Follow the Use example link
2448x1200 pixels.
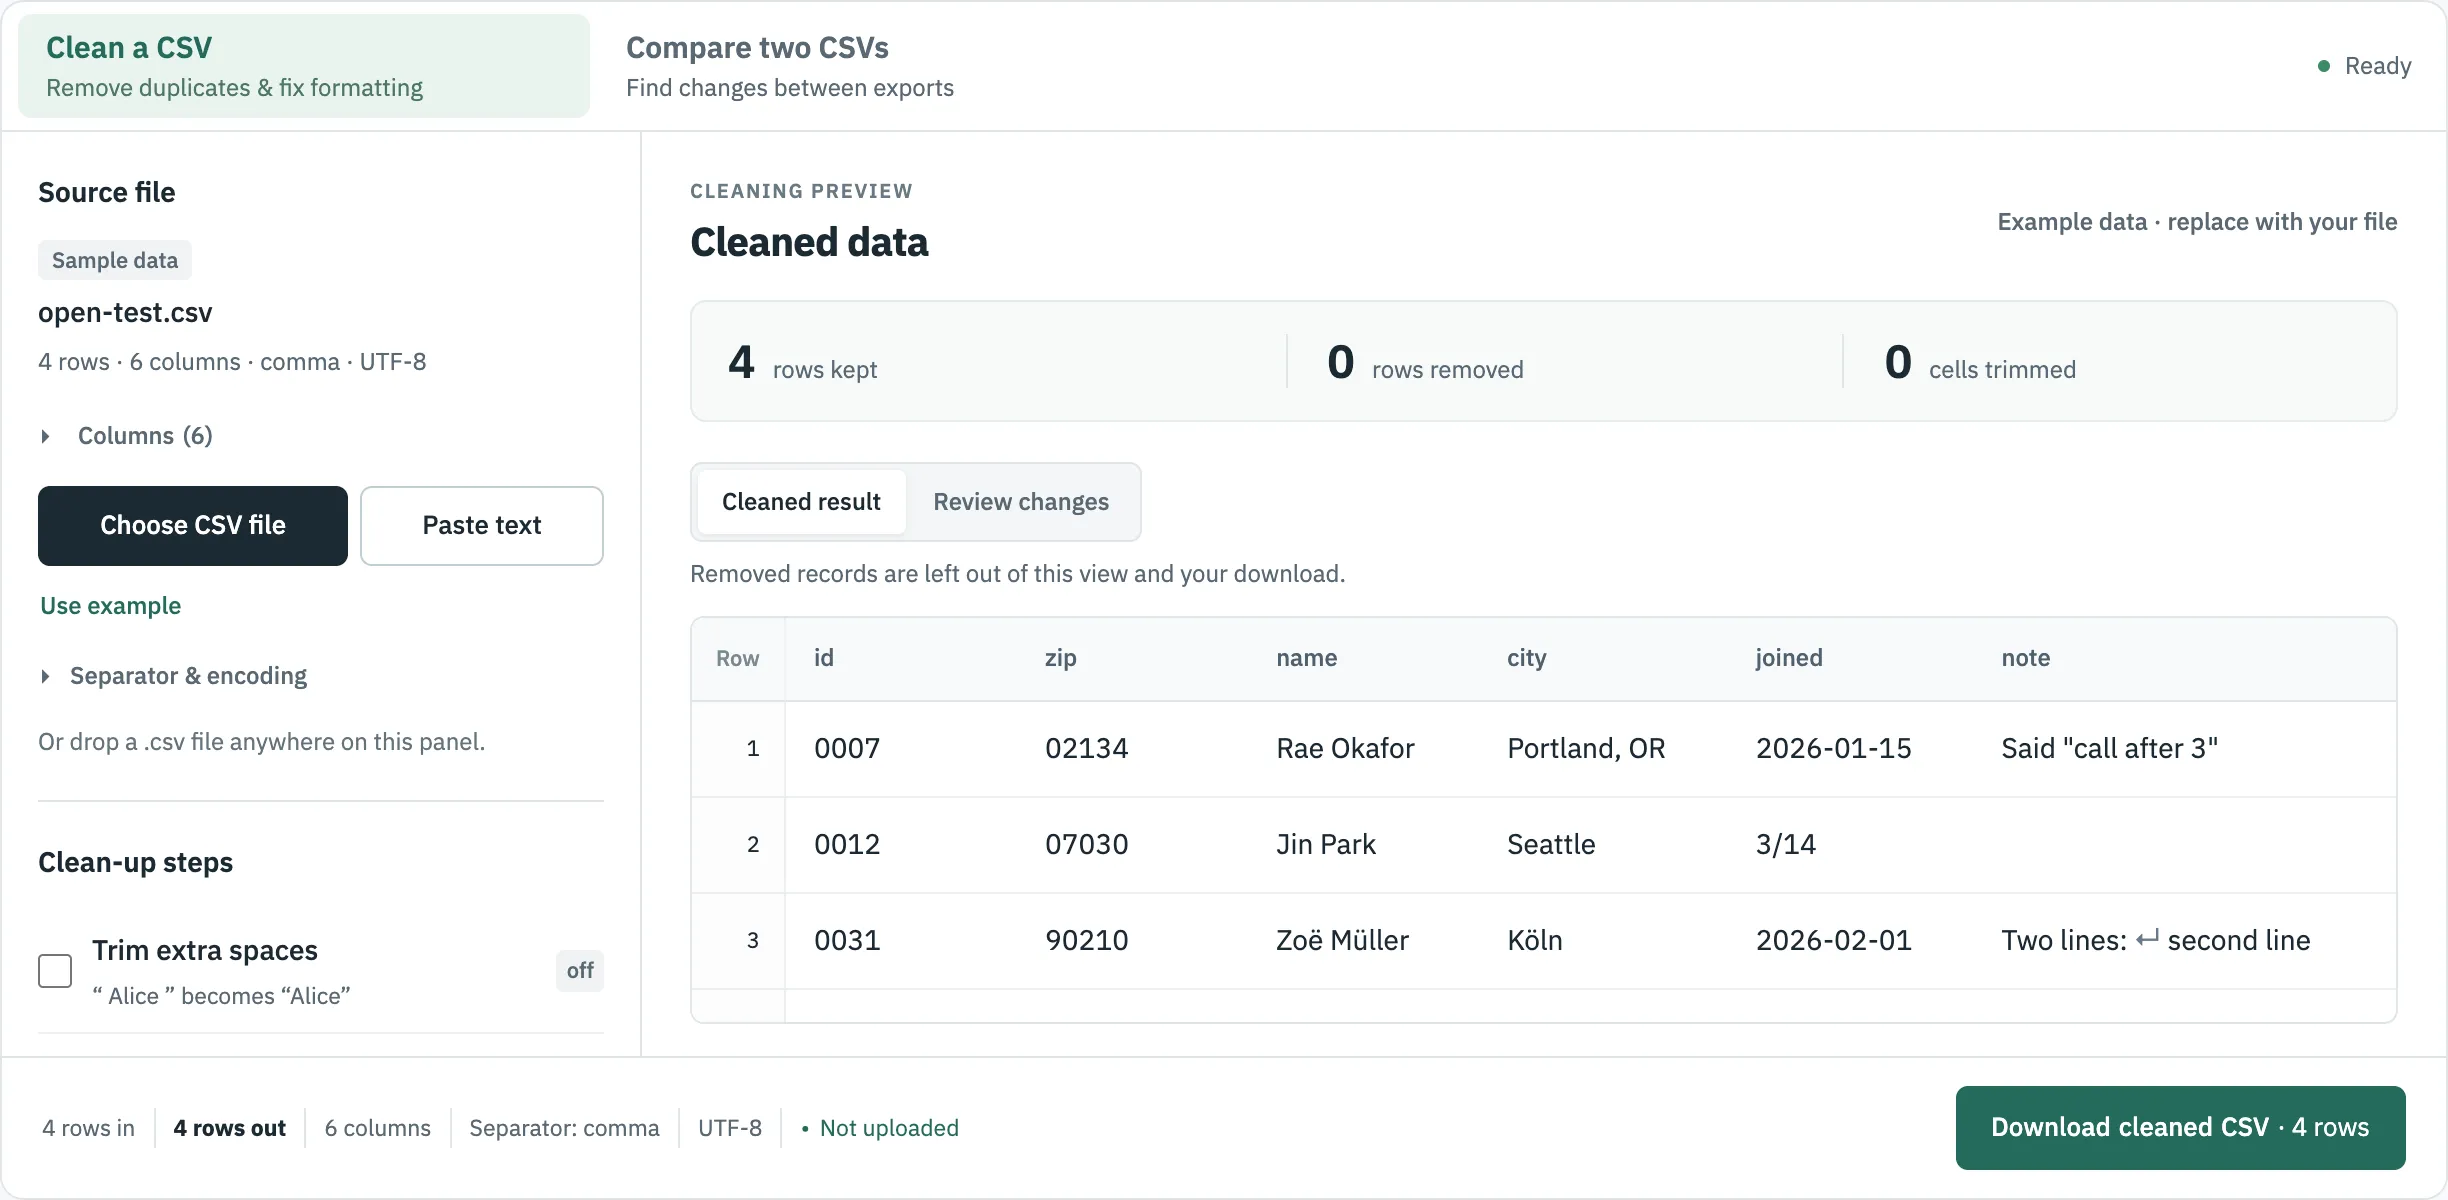tap(111, 606)
